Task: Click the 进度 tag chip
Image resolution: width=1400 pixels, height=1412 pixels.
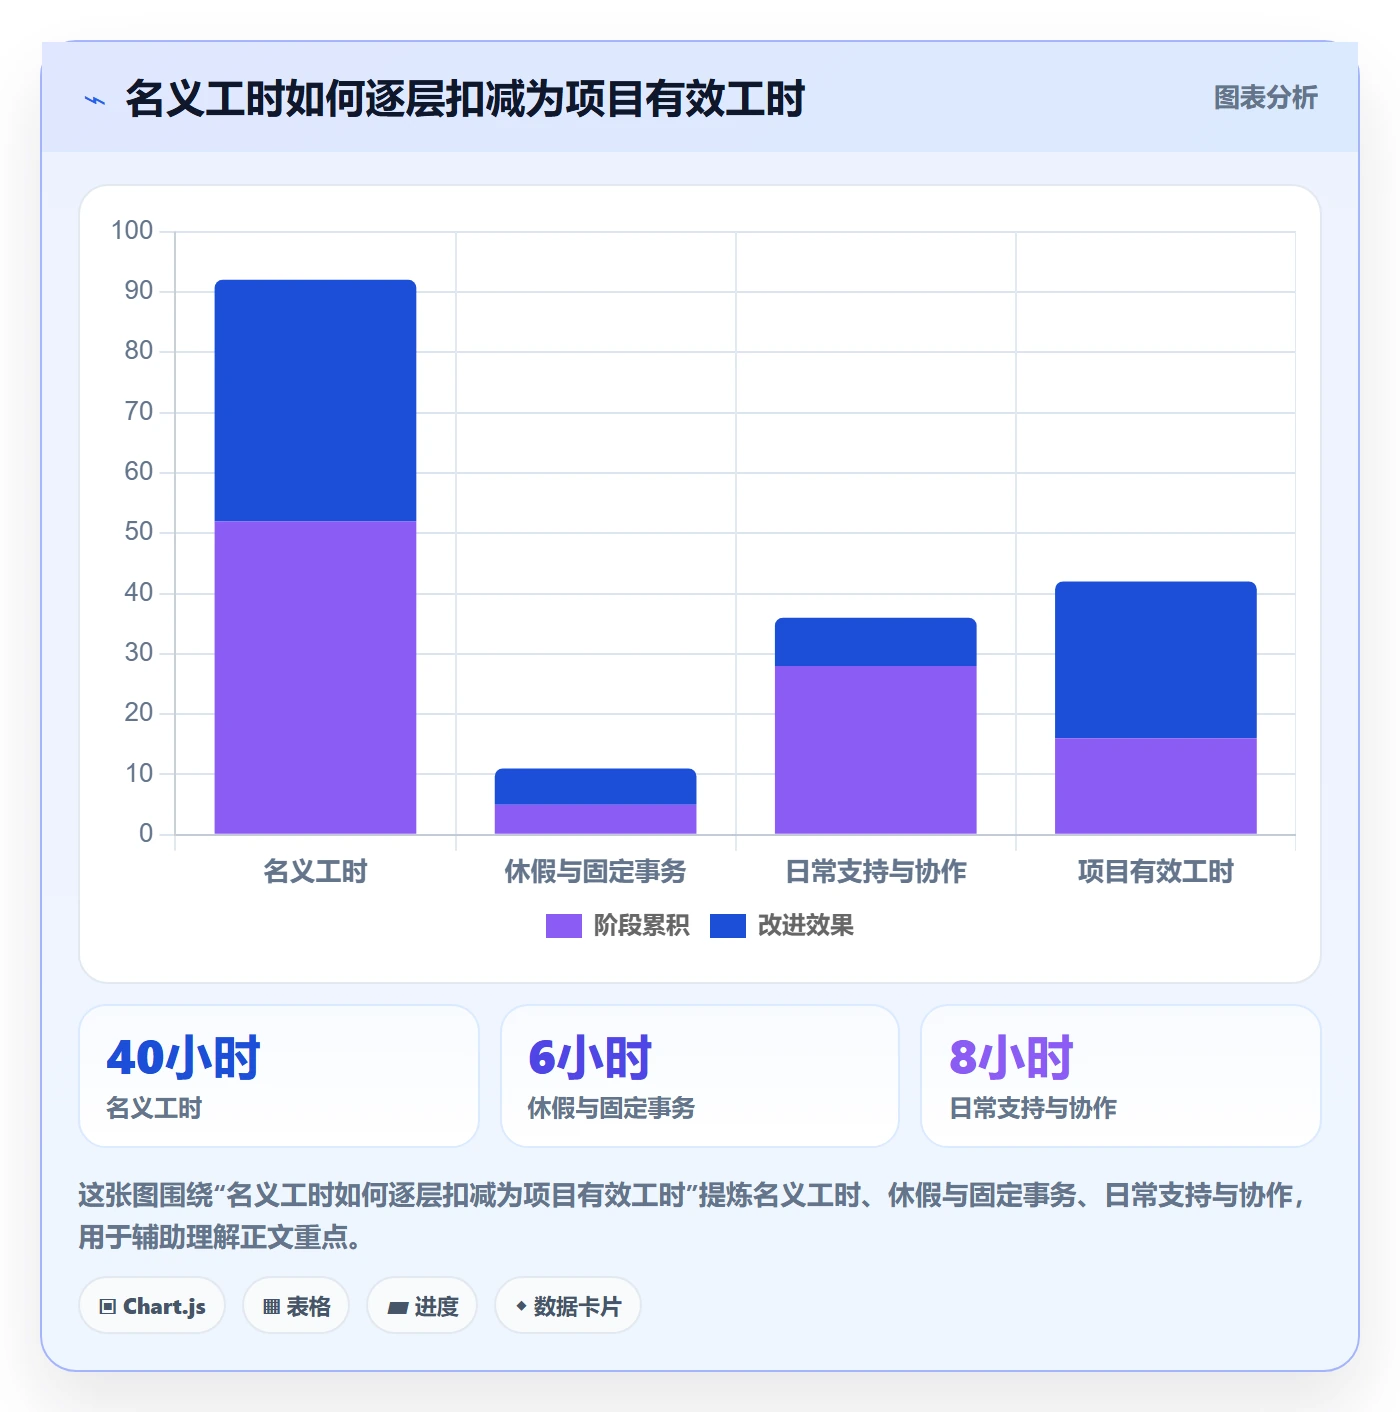Action: tap(422, 1306)
